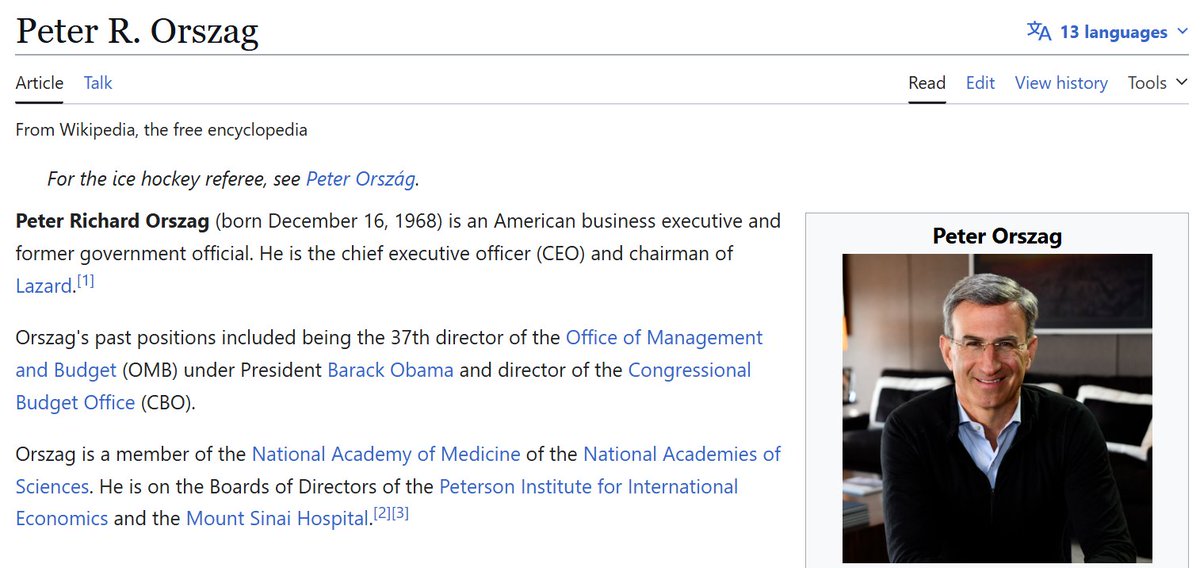Open the Peter Ország hockey referee link

pyautogui.click(x=361, y=179)
